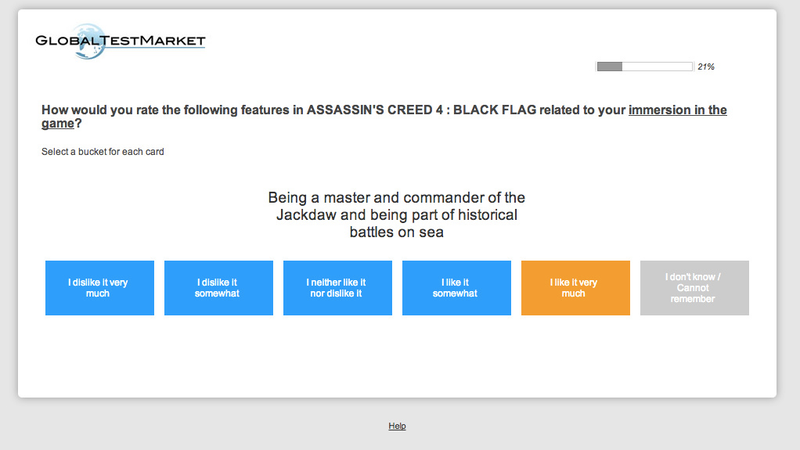Select the "I like it somewhat" bucket
Viewport: 800px width, 450px height.
point(457,288)
